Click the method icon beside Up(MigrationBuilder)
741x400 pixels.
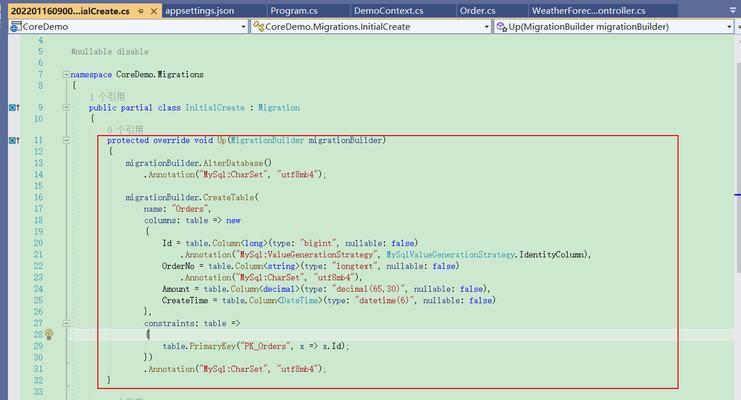point(501,26)
